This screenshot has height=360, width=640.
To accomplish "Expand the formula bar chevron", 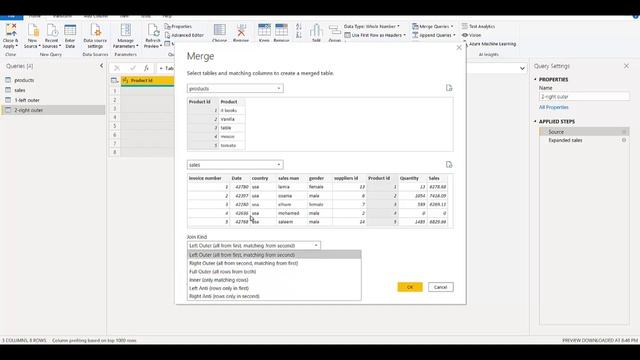I will pyautogui.click(x=522, y=68).
